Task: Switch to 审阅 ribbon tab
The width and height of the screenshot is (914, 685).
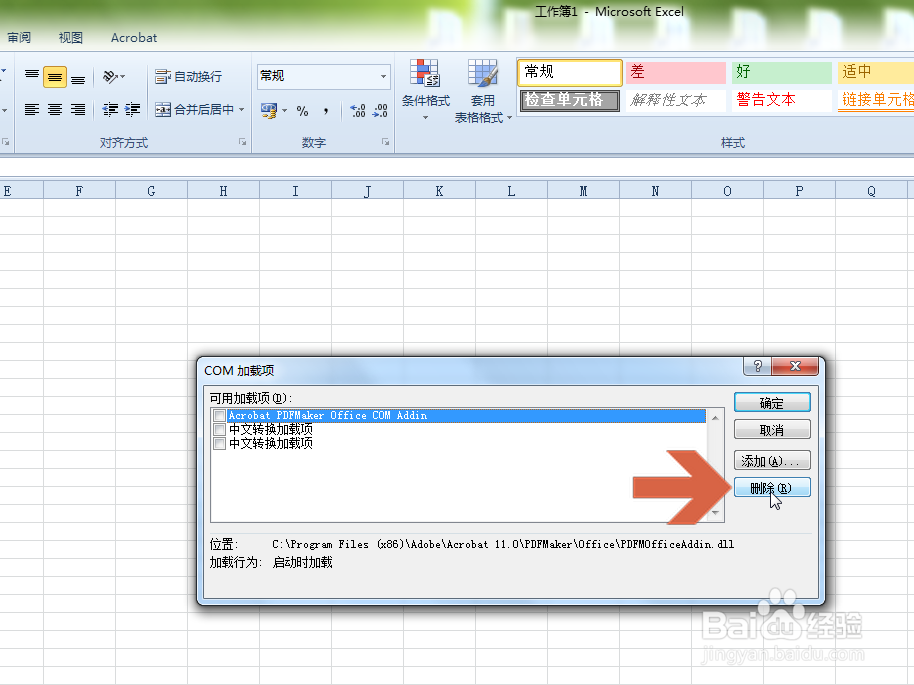Action: (19, 38)
